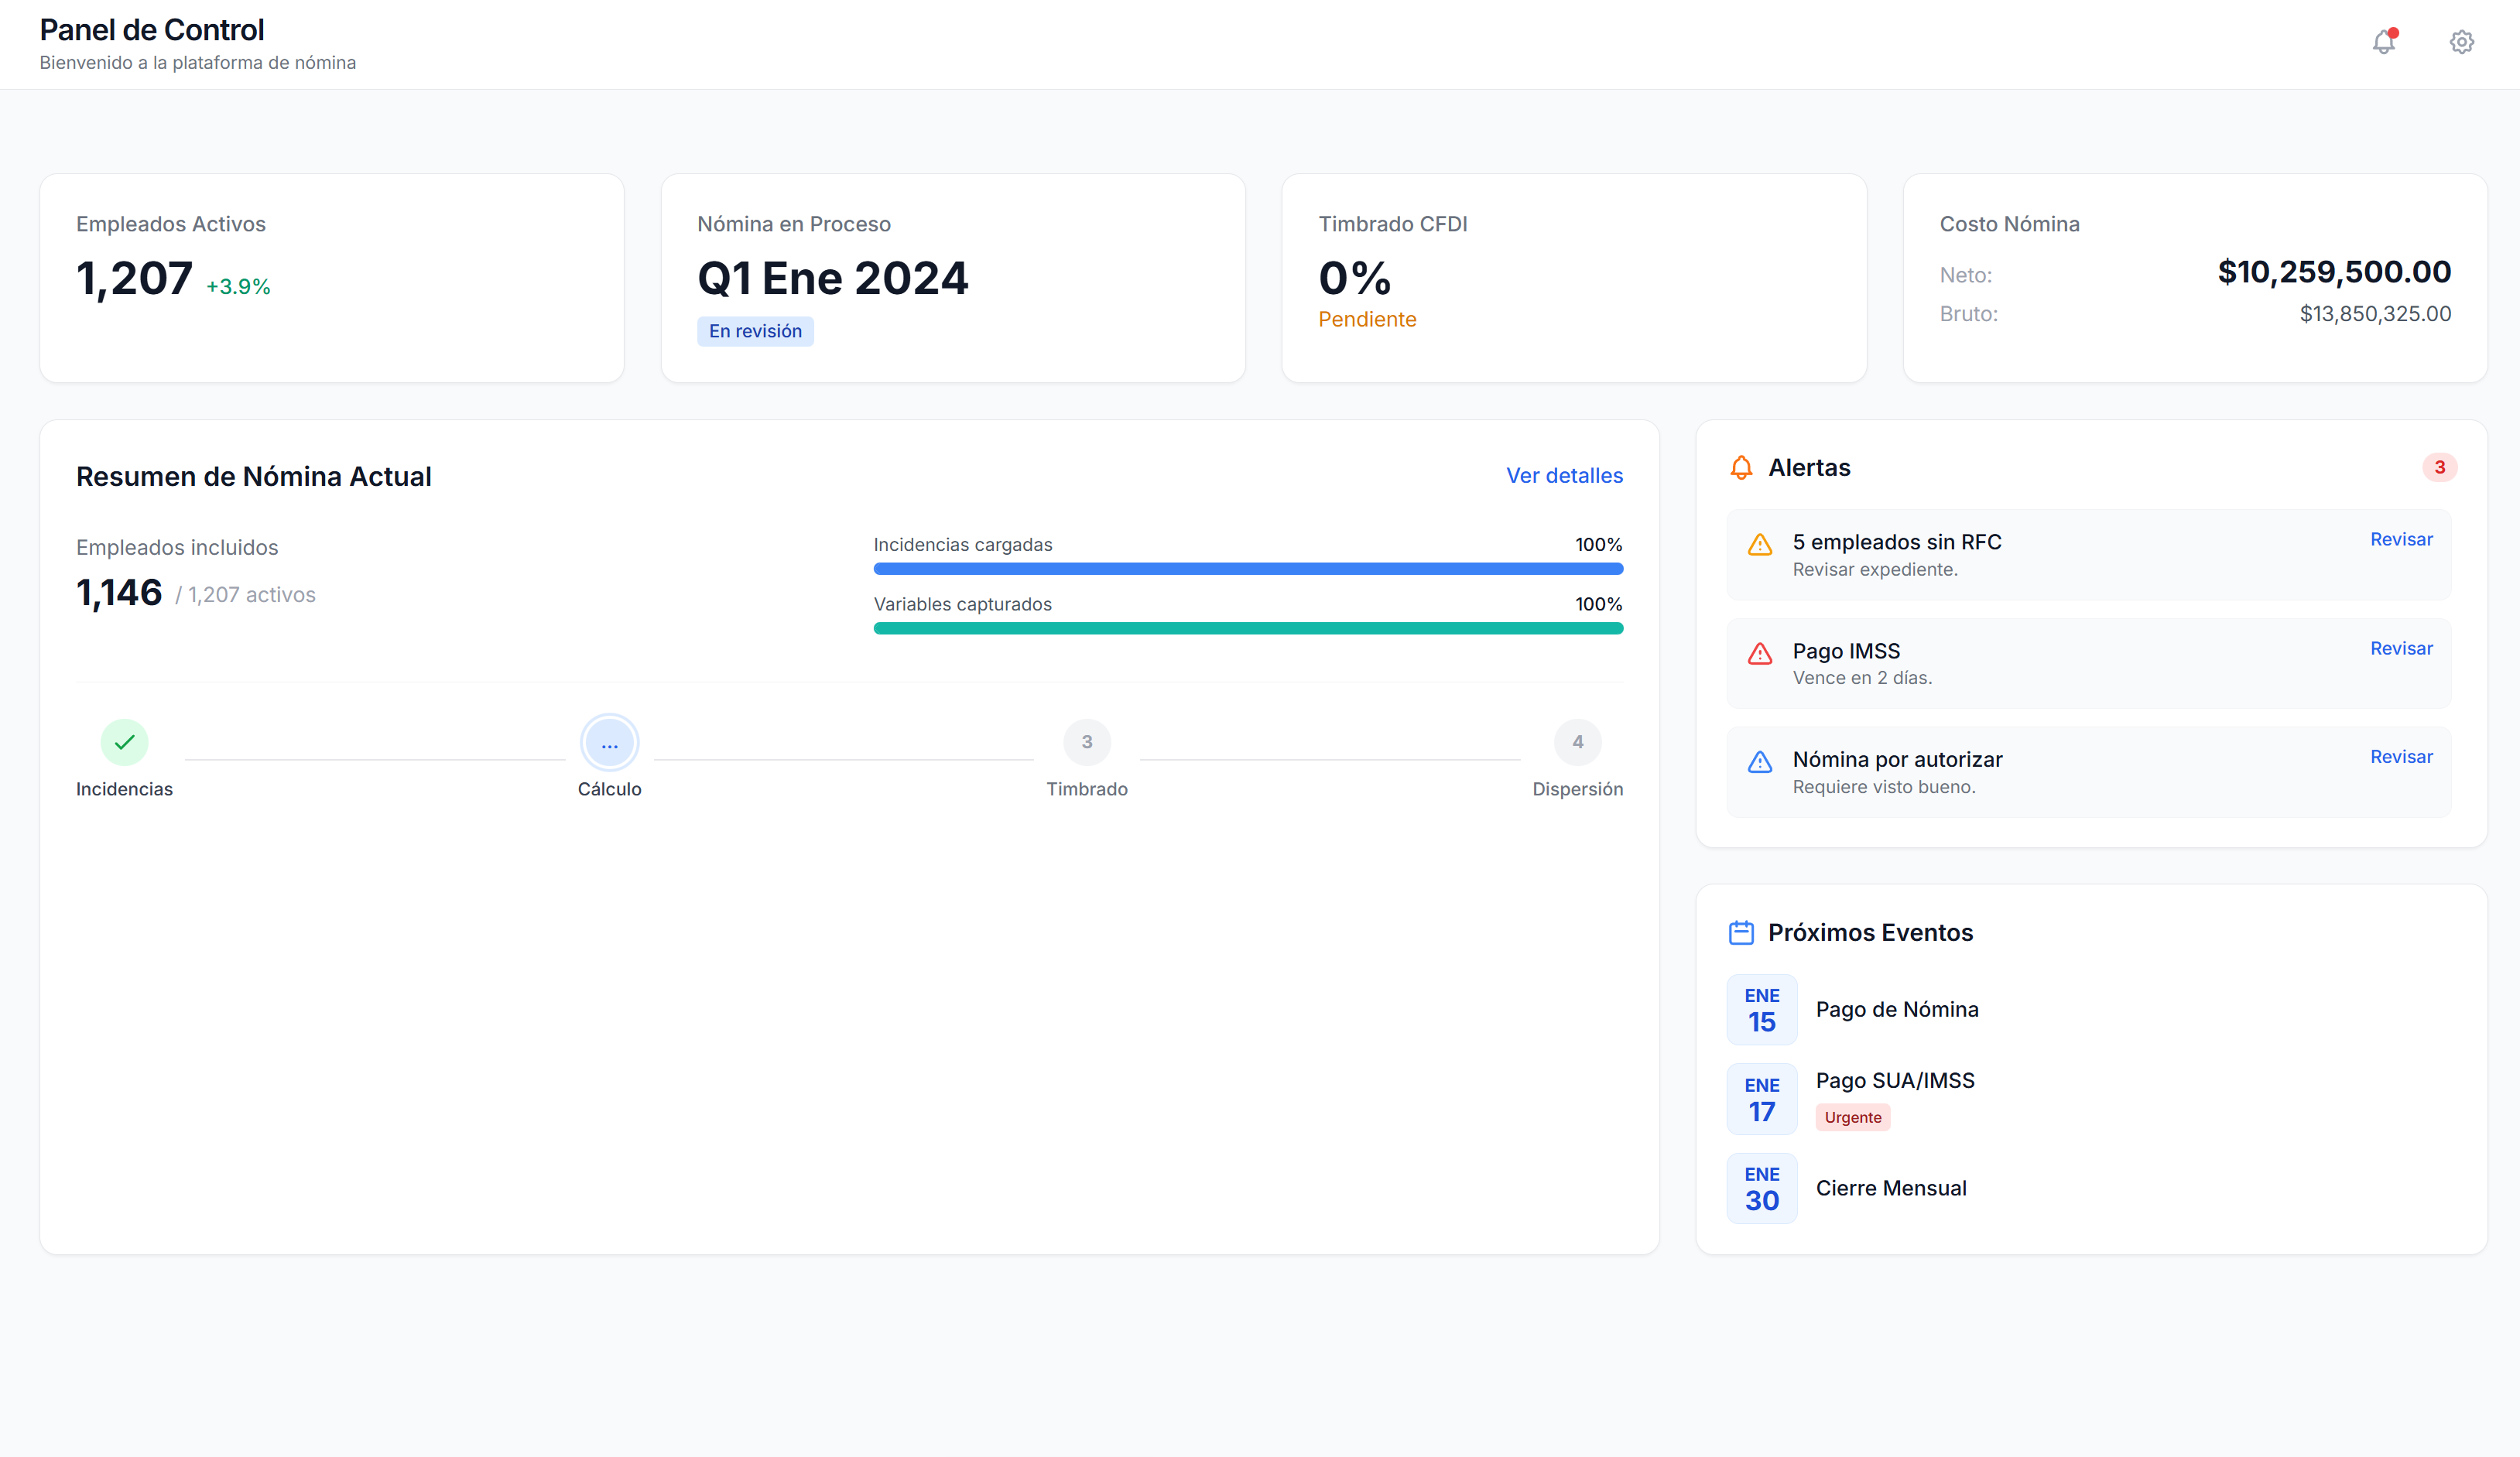Select step 3 Timbrado
This screenshot has width=2520, height=1457.
1086,742
